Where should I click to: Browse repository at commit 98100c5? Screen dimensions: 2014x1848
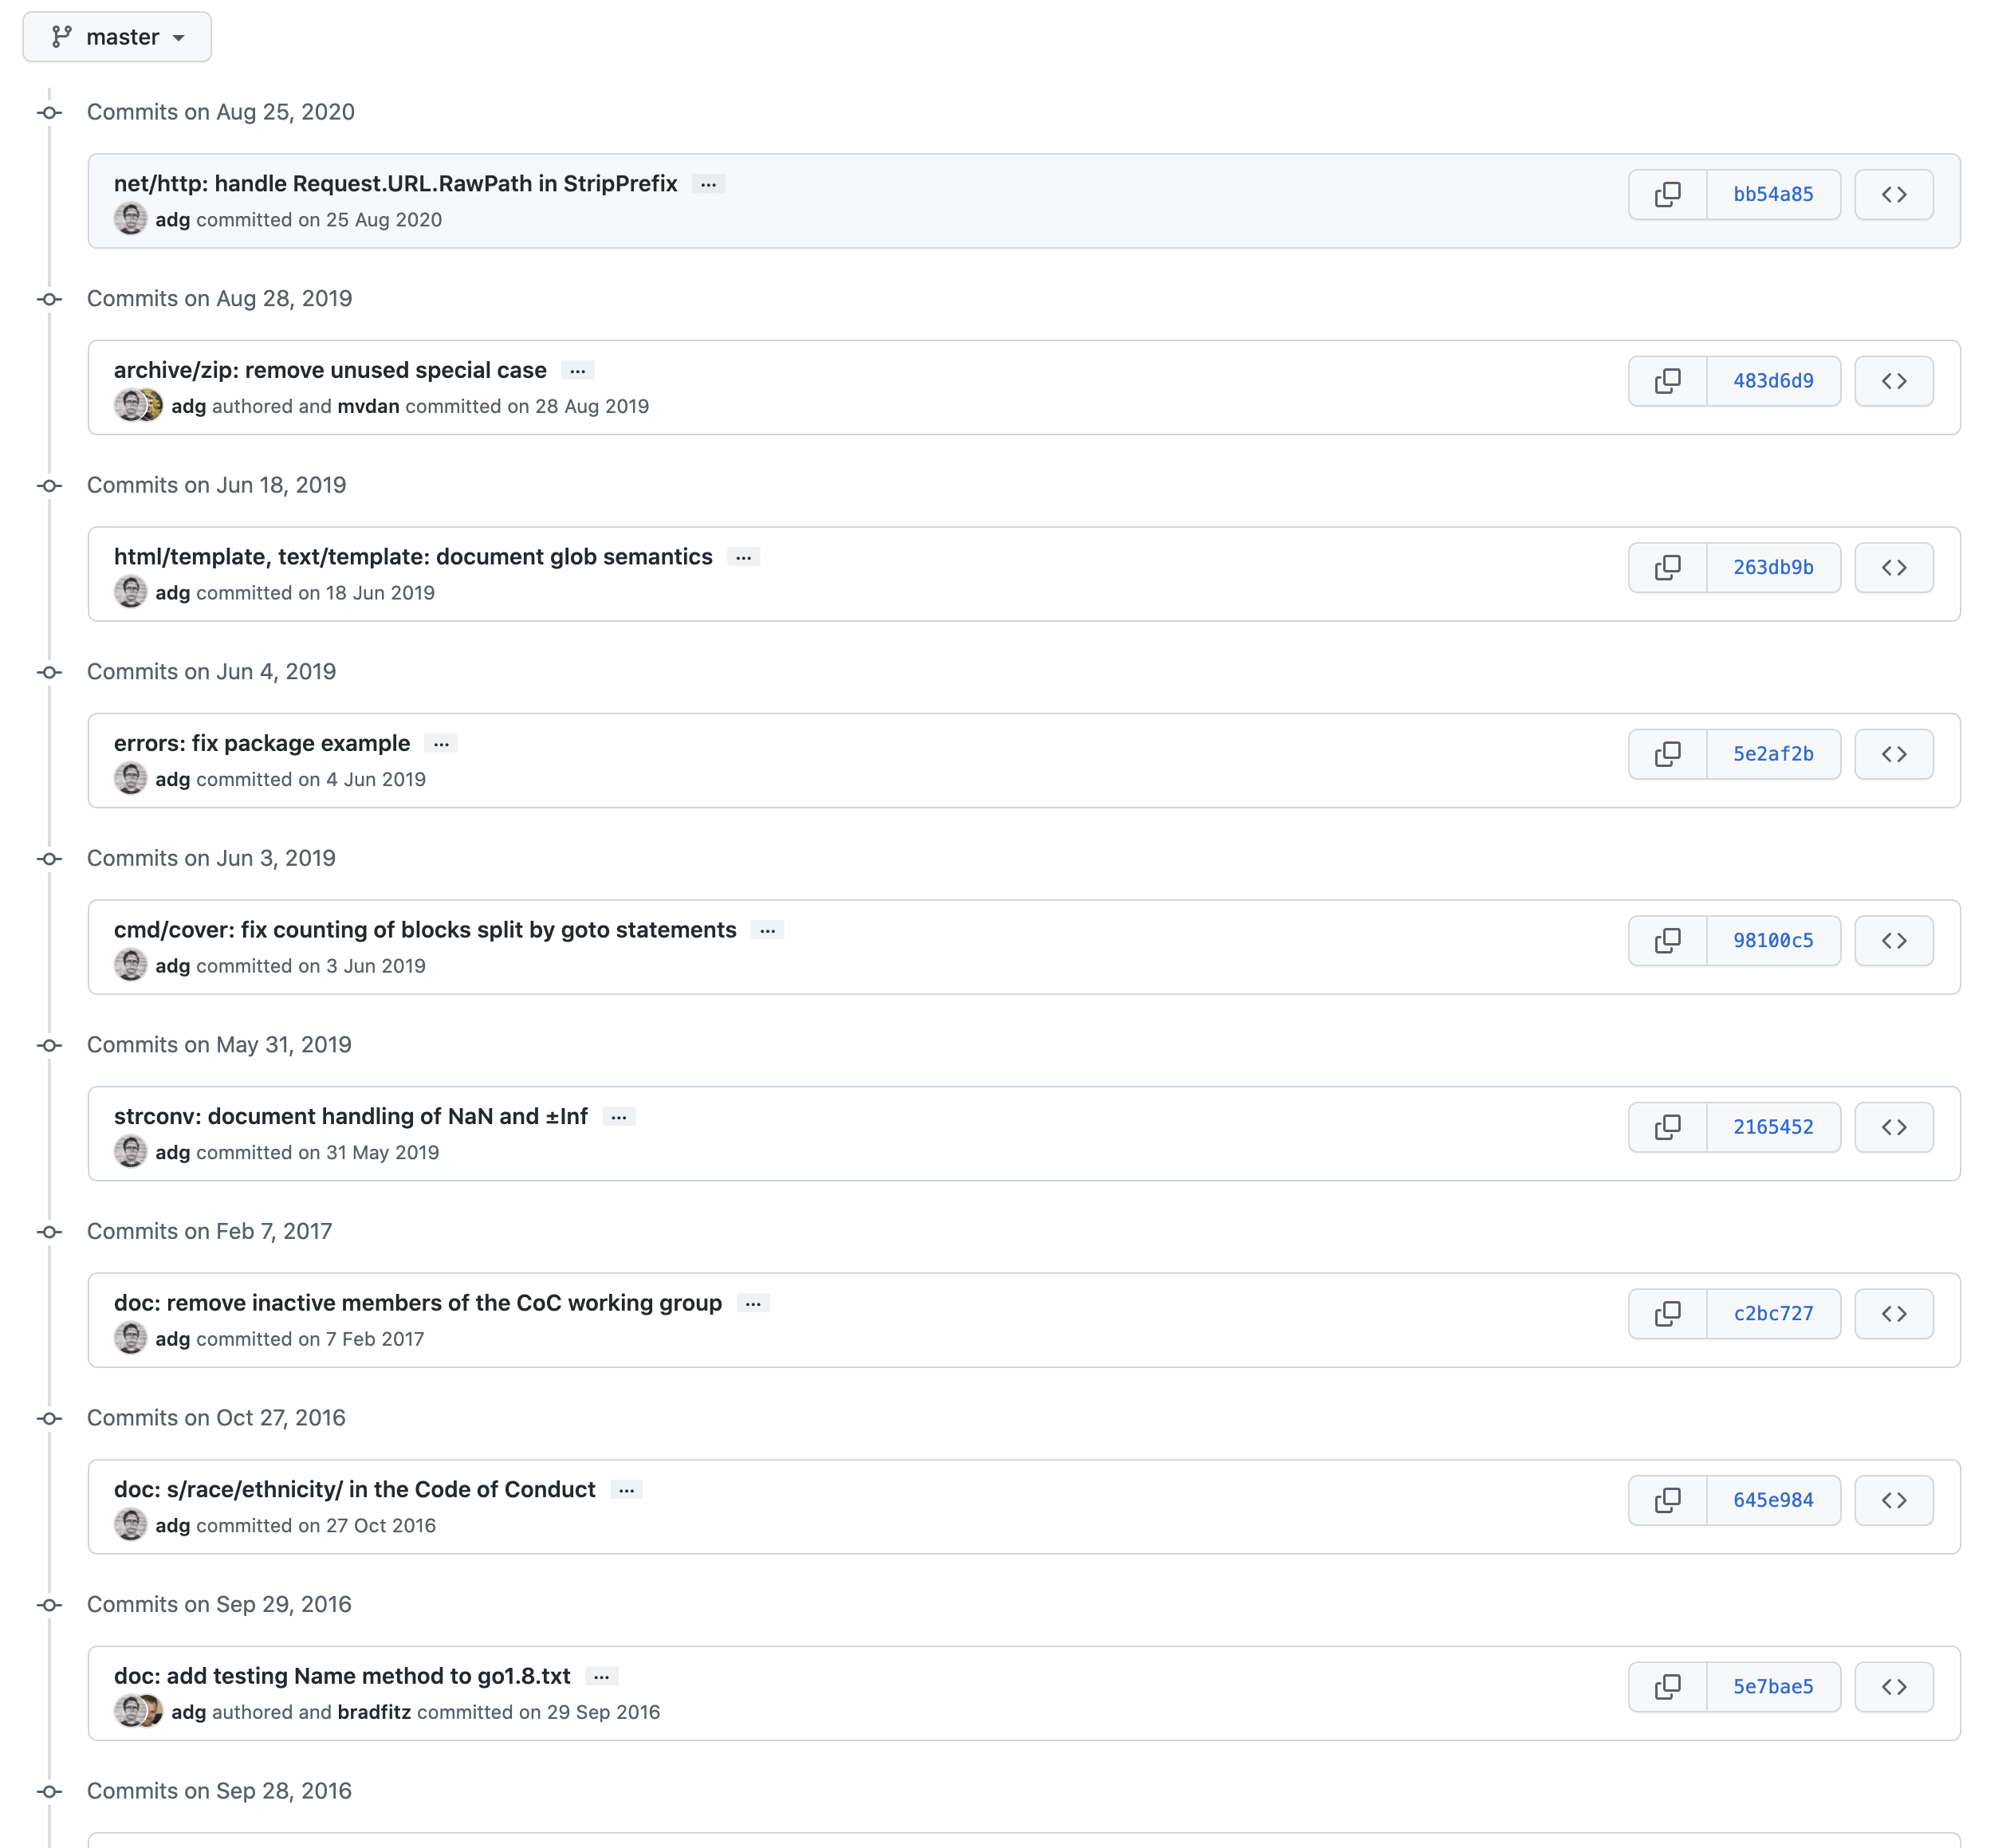coord(1893,940)
